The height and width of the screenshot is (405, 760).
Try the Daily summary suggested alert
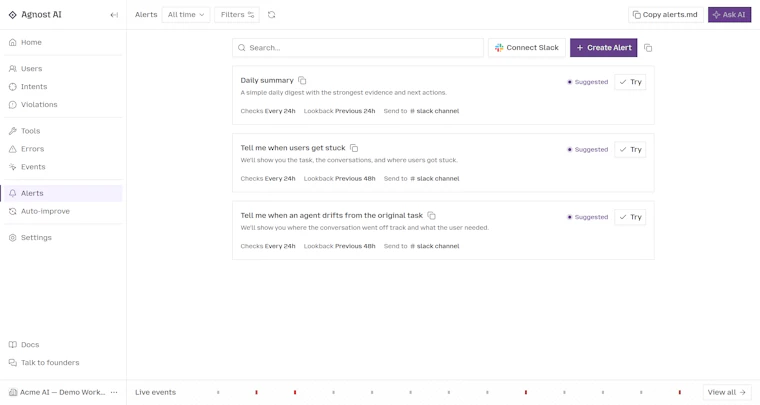630,82
